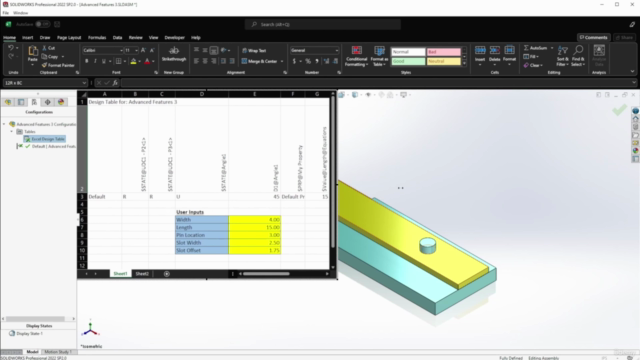The width and height of the screenshot is (640, 360).
Task: Open the Developer ribbon tab
Action: click(x=175, y=38)
